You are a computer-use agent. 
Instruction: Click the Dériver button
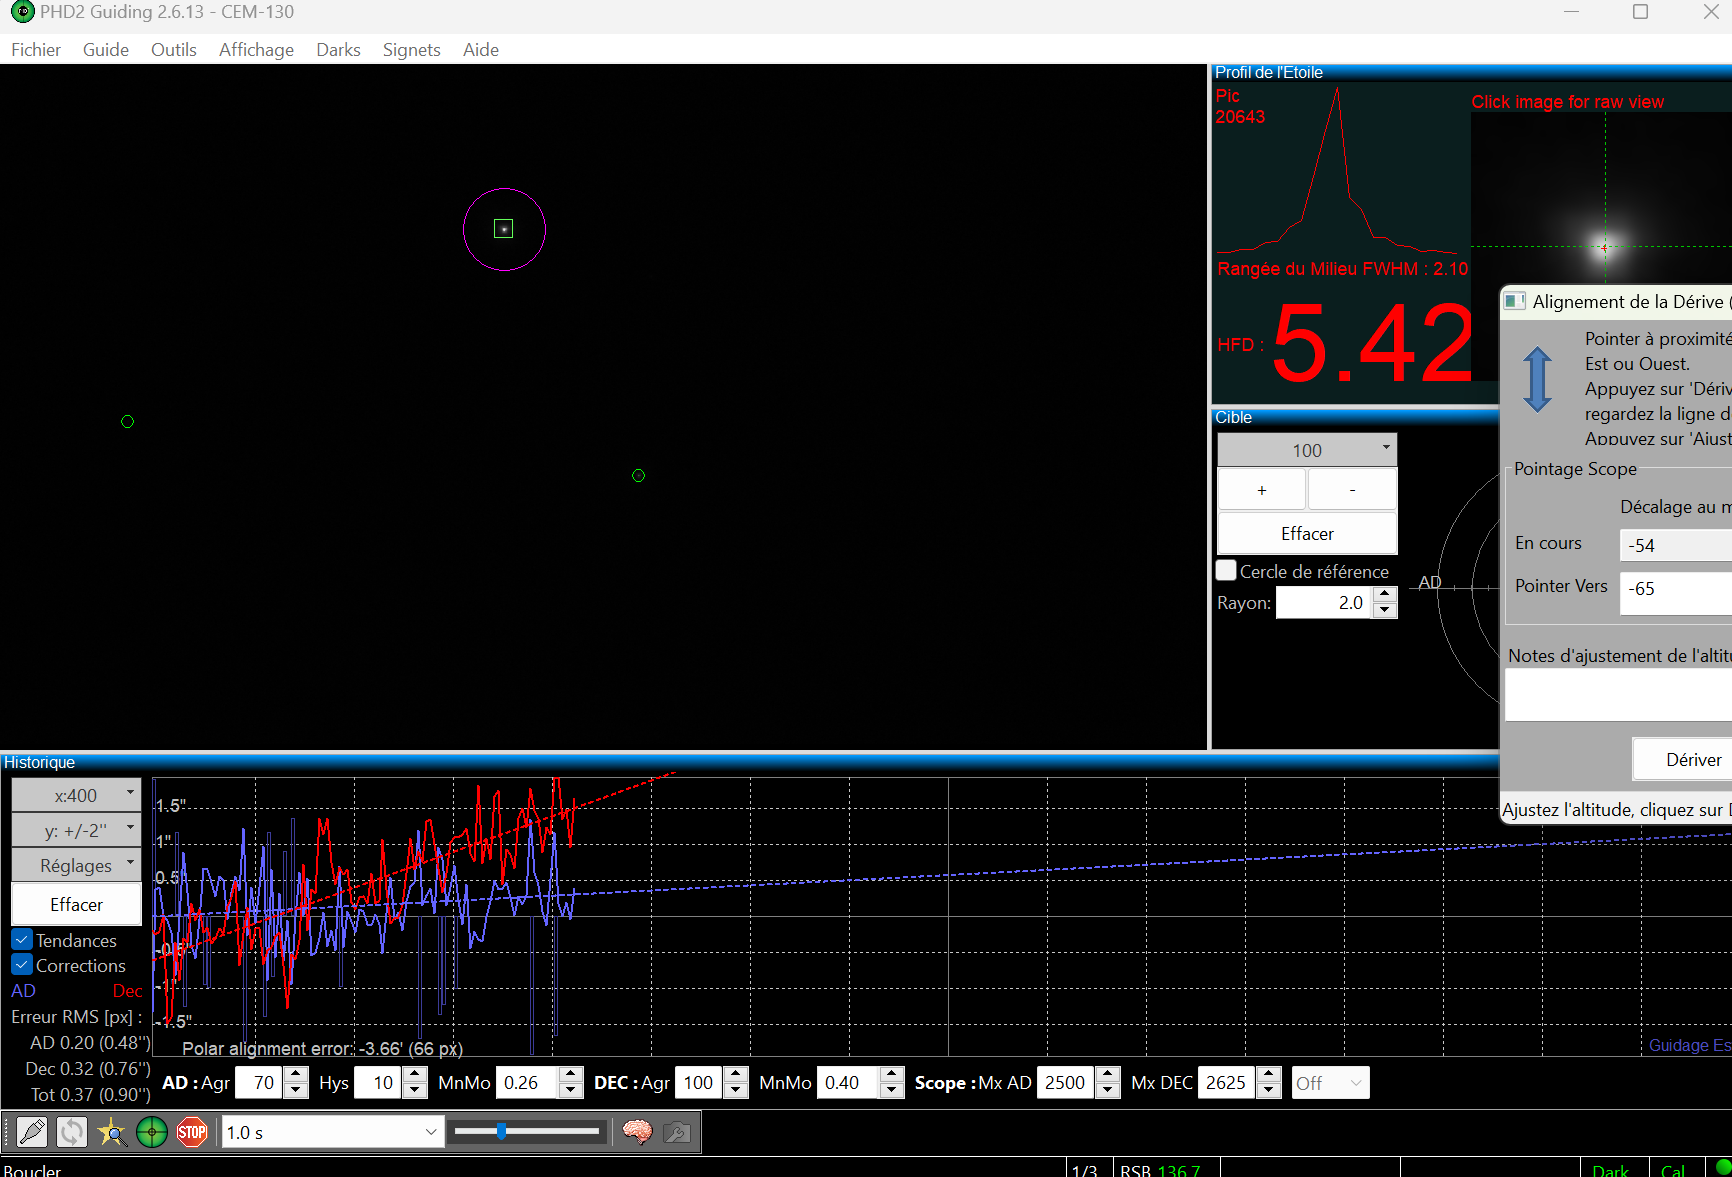[x=1693, y=760]
